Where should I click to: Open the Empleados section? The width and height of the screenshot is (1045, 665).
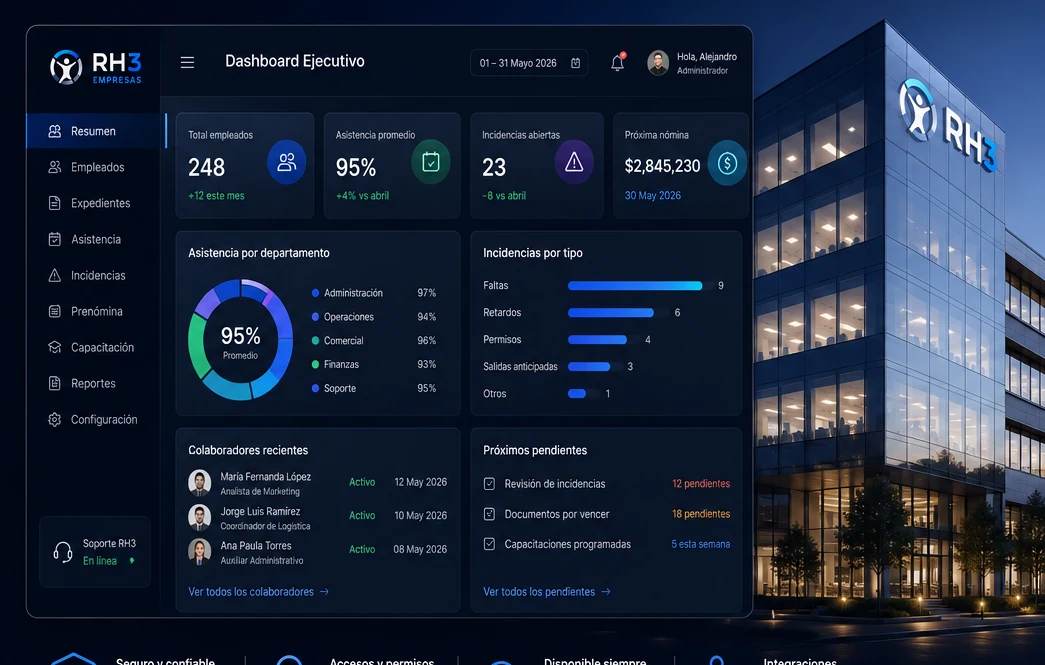tap(93, 167)
